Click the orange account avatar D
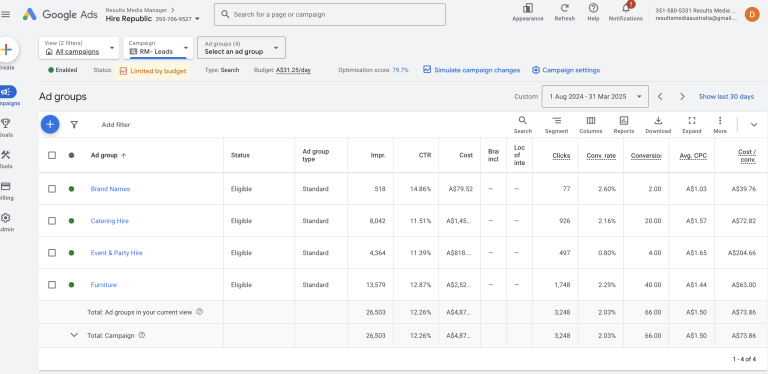Image resolution: width=768 pixels, height=374 pixels. (752, 14)
